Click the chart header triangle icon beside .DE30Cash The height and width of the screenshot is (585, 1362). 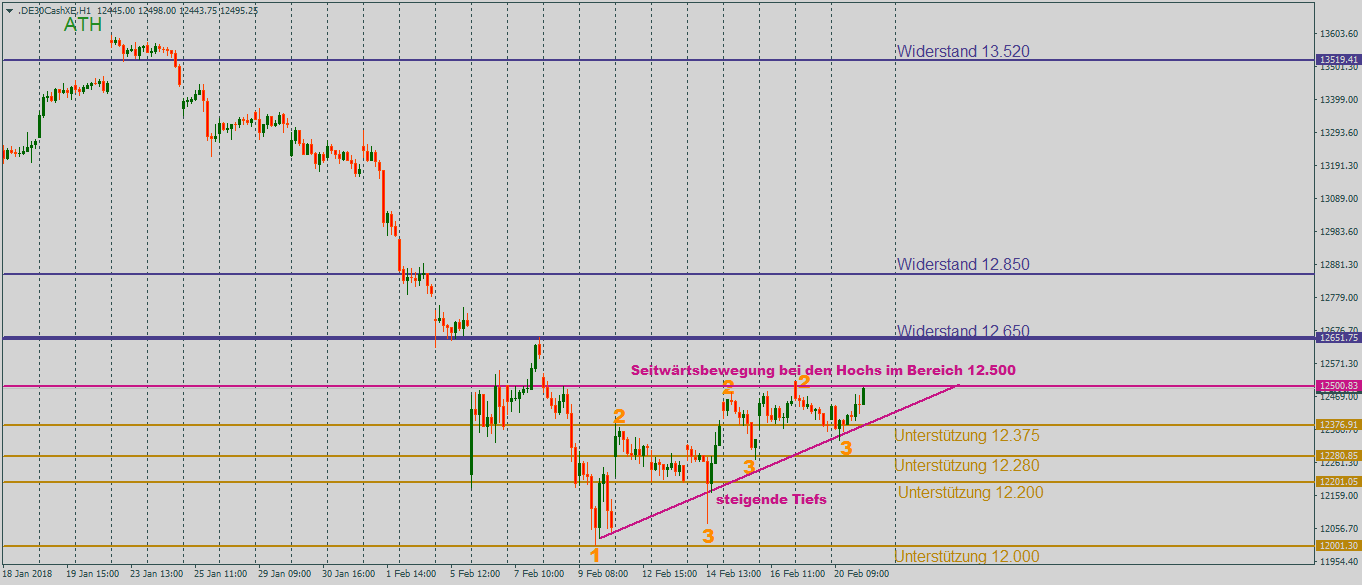[8, 9]
